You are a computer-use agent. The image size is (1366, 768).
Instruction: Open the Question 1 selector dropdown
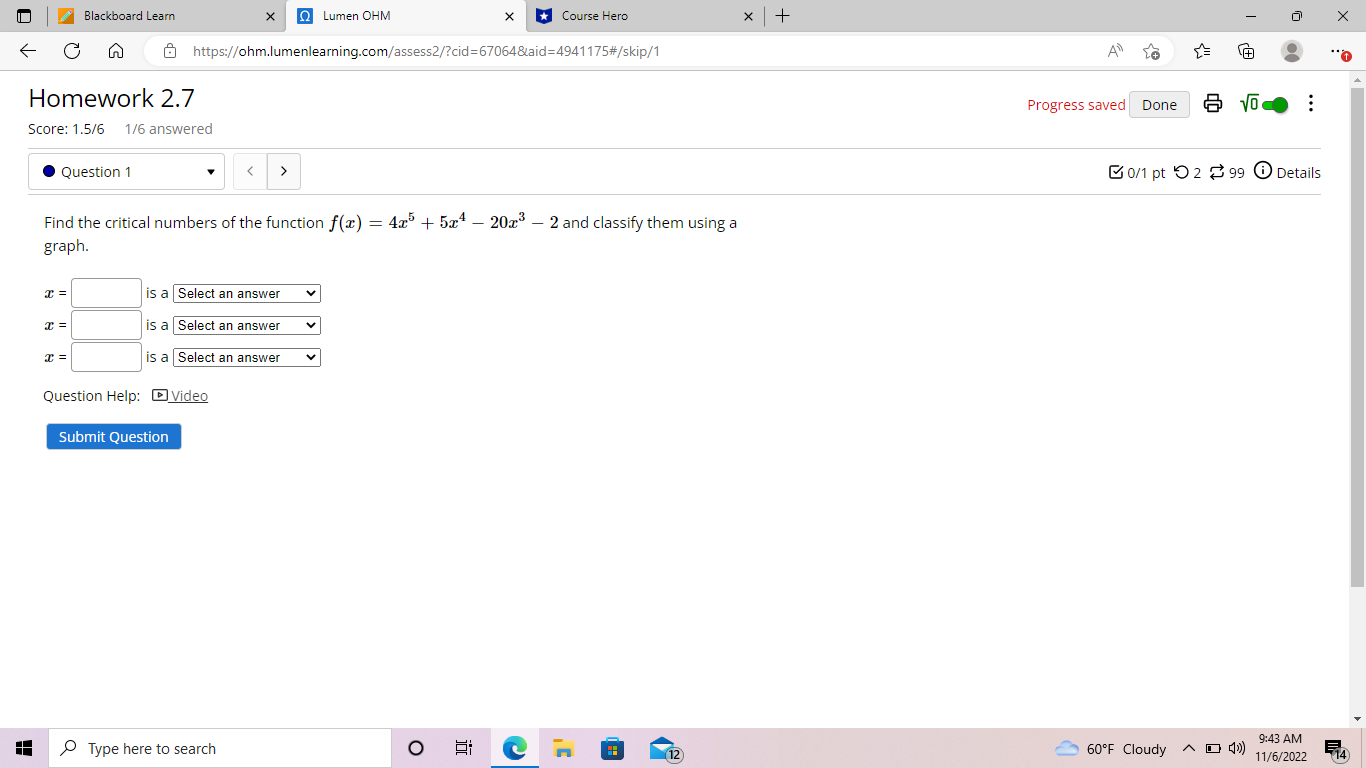pos(126,171)
